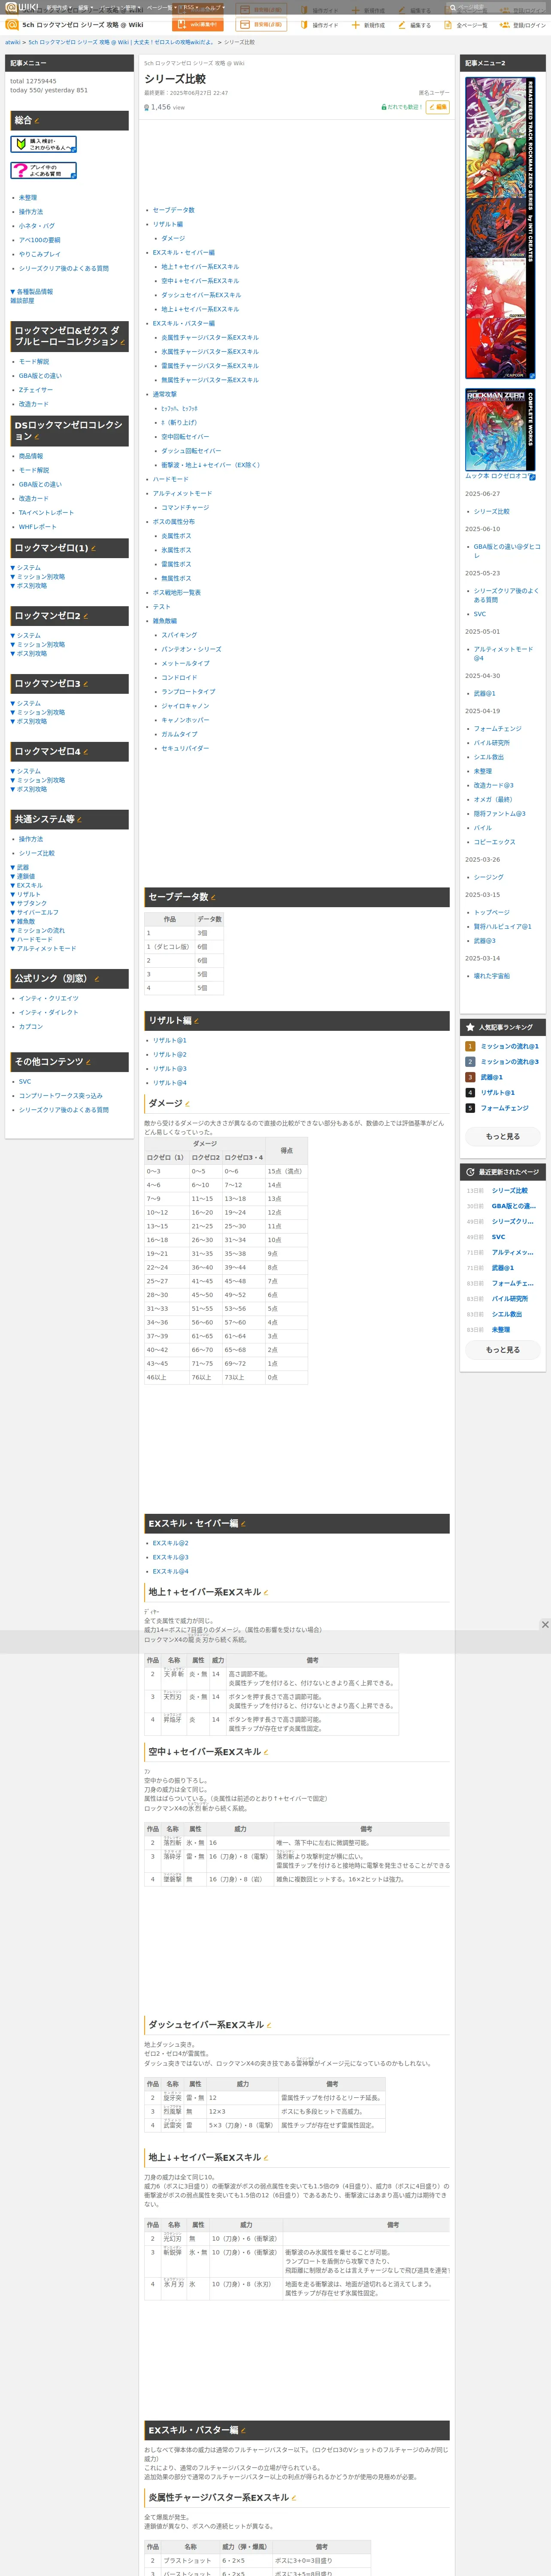Click the 編集 button beside だれでも歓迎
Viewport: 551px width, 2576px height.
pos(438,107)
